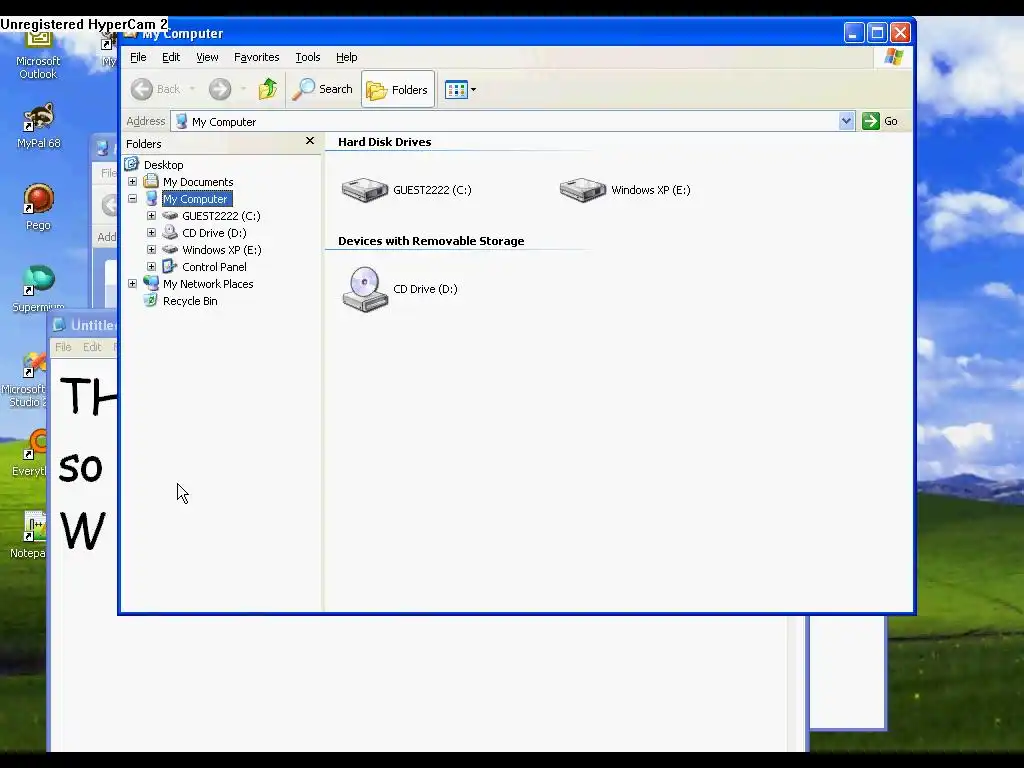Expand CD Drive (D:) tree node
The width and height of the screenshot is (1024, 768).
click(x=152, y=232)
